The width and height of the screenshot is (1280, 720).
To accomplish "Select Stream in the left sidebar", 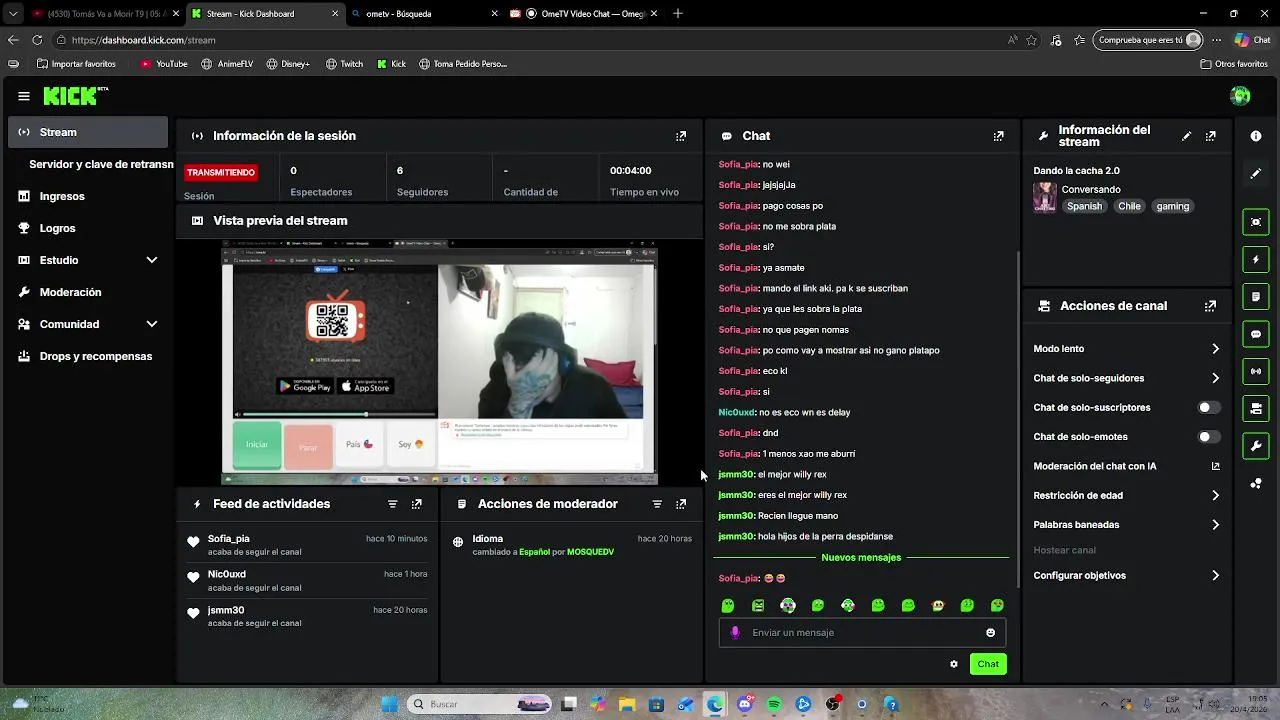I will pos(88,132).
